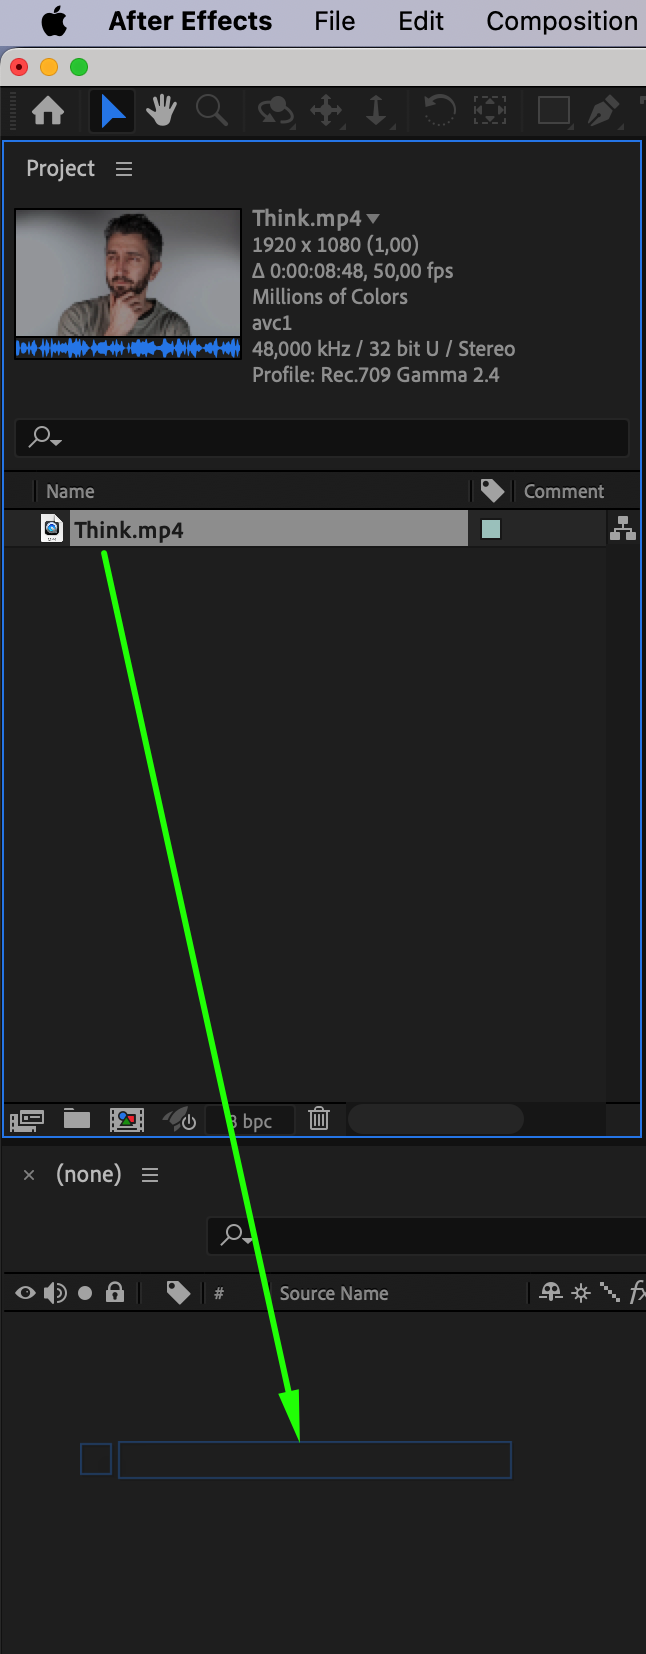Select the Zoom magnifier tool
Image resolution: width=646 pixels, height=1654 pixels.
tap(211, 110)
